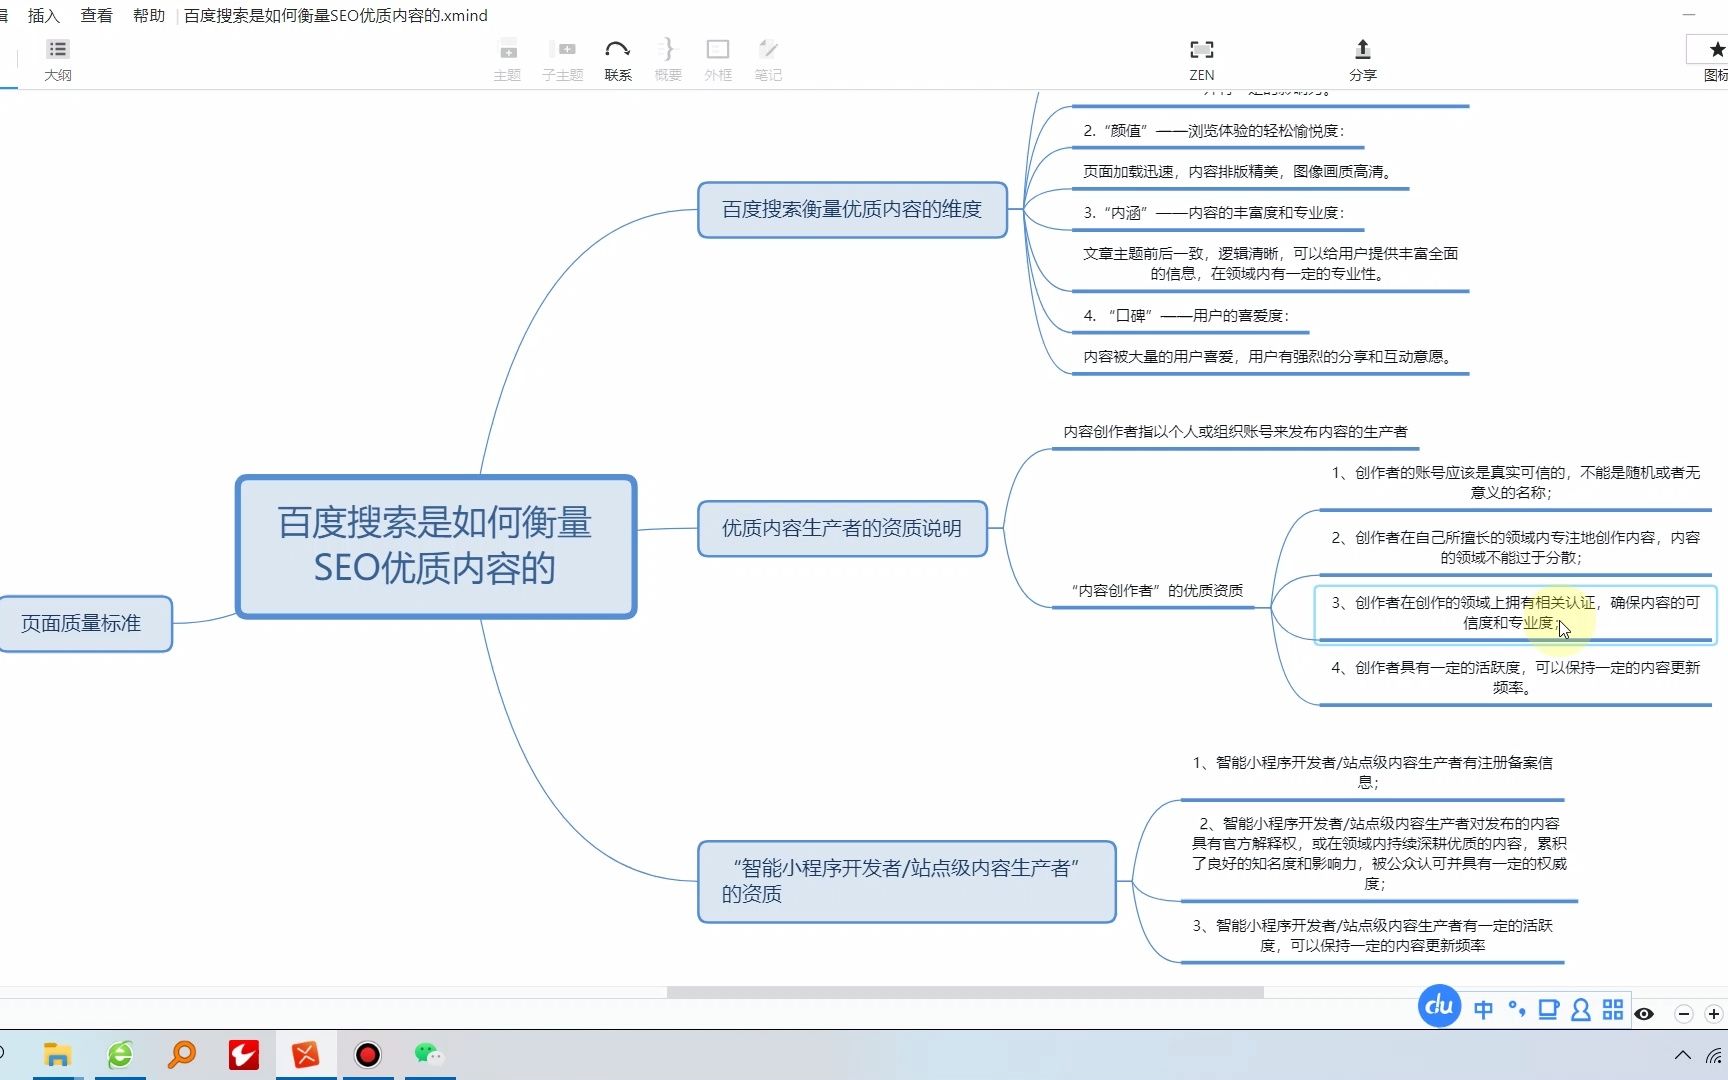
Task: Click the input method cup-shaped icon
Action: tap(1549, 1010)
